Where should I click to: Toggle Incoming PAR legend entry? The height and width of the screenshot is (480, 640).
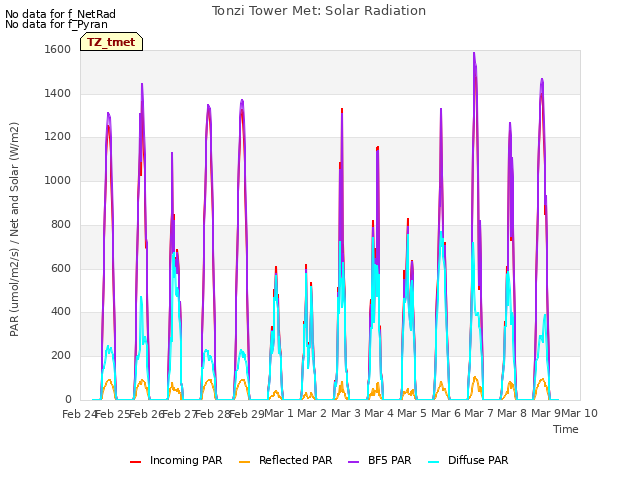176,460
